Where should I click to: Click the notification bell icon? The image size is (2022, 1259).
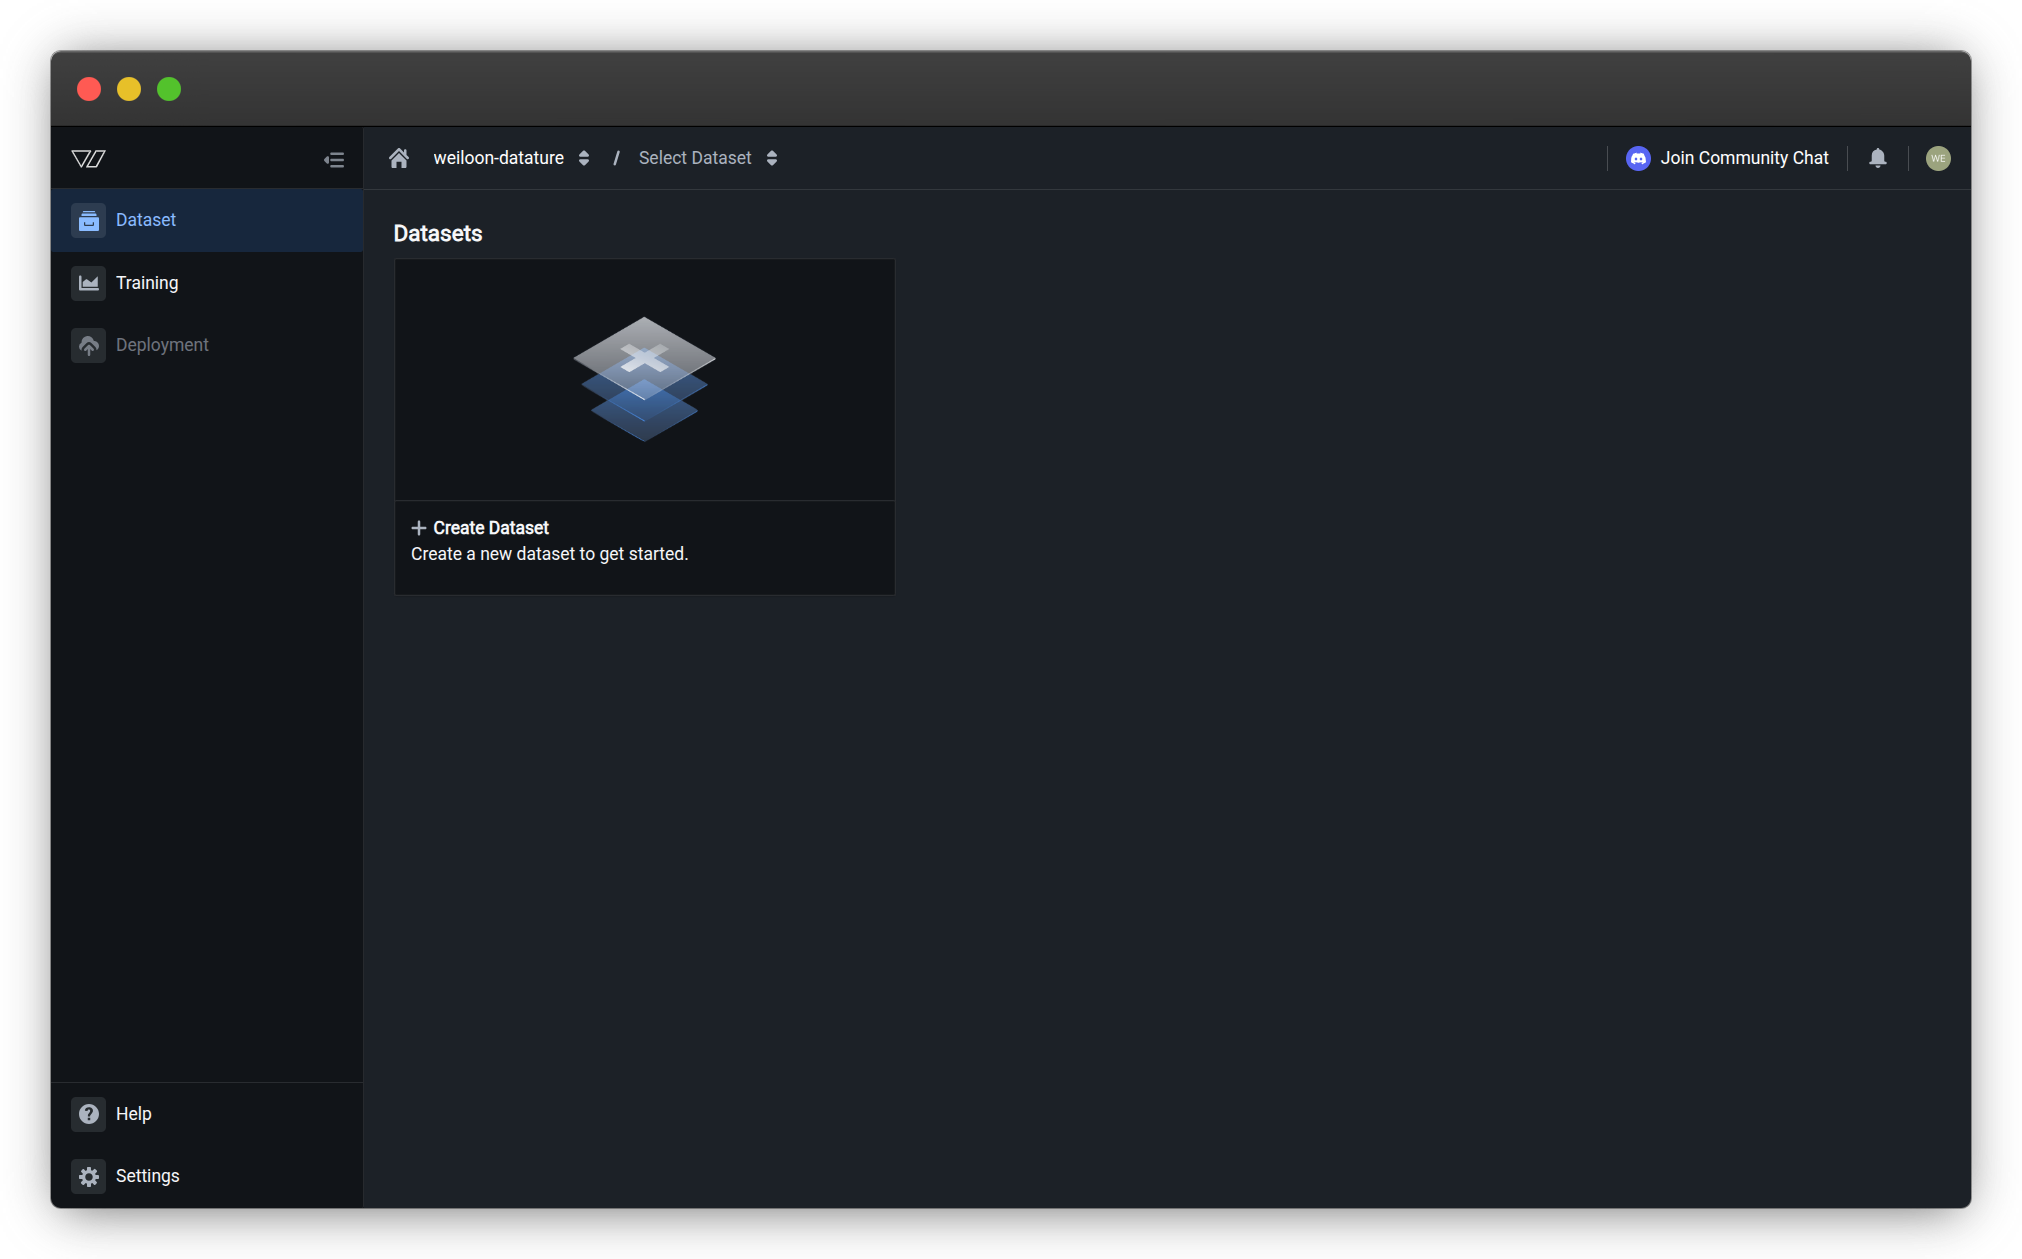(1877, 158)
